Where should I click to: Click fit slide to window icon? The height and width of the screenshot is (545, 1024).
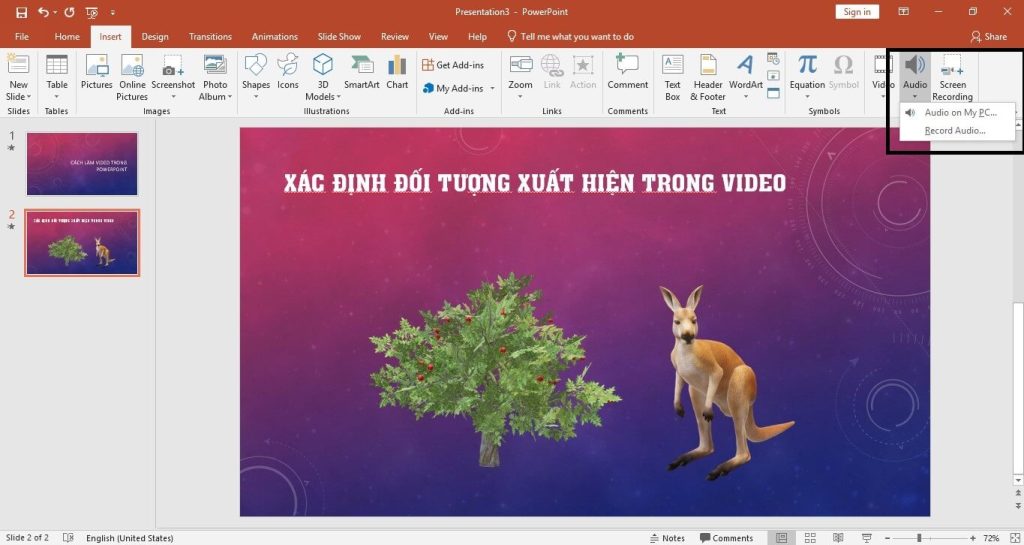click(x=1014, y=538)
